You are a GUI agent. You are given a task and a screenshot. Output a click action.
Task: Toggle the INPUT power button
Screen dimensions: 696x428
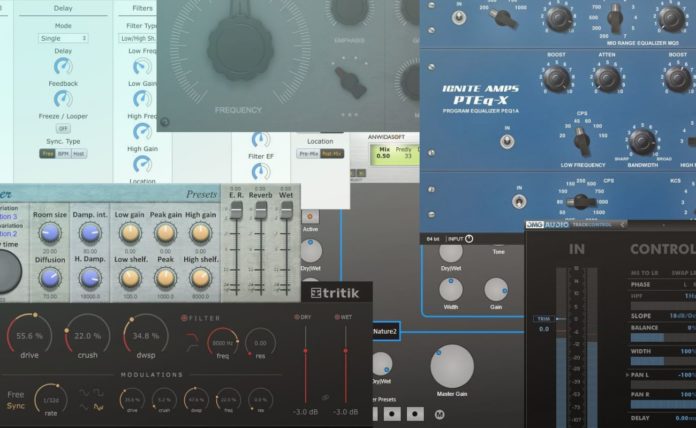pos(468,239)
